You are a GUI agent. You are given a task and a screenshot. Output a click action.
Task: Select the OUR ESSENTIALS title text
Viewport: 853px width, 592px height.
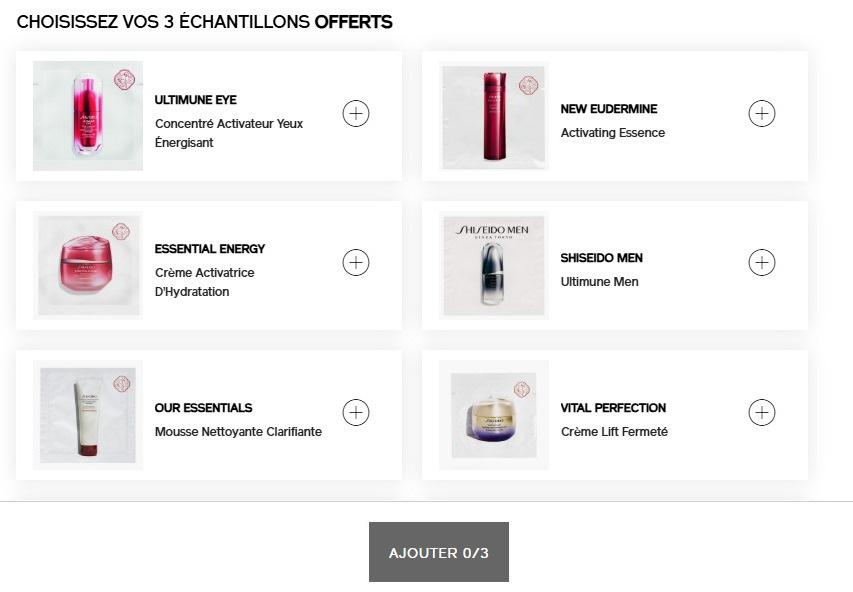(203, 408)
